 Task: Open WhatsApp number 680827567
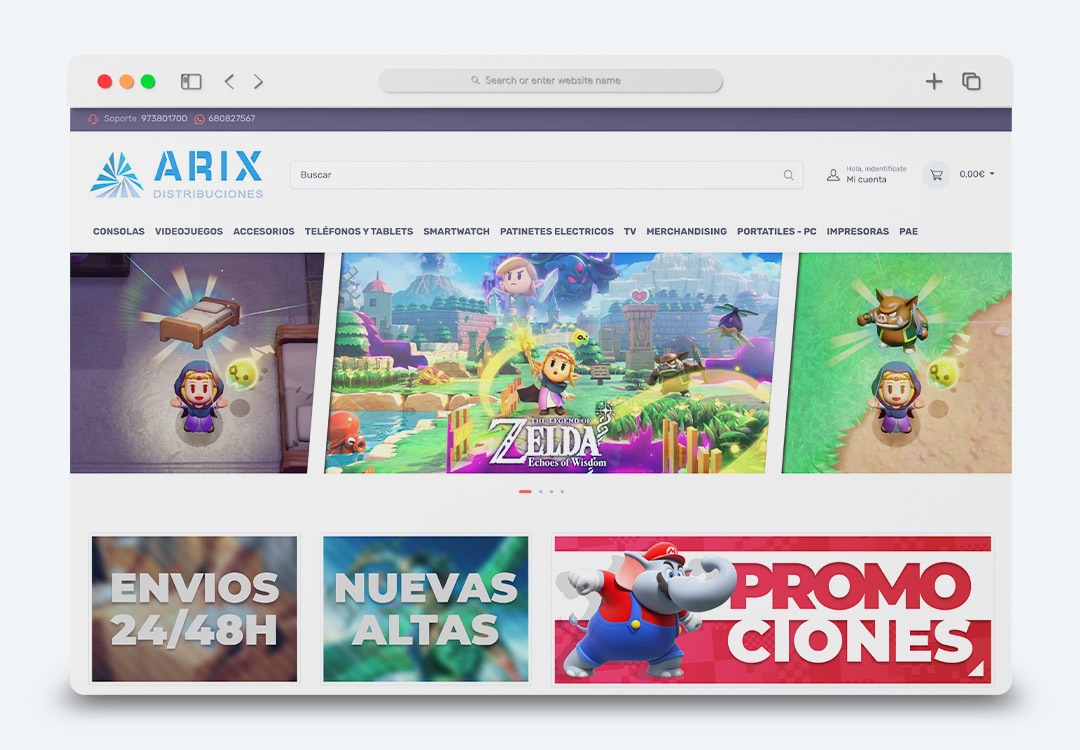tap(231, 118)
